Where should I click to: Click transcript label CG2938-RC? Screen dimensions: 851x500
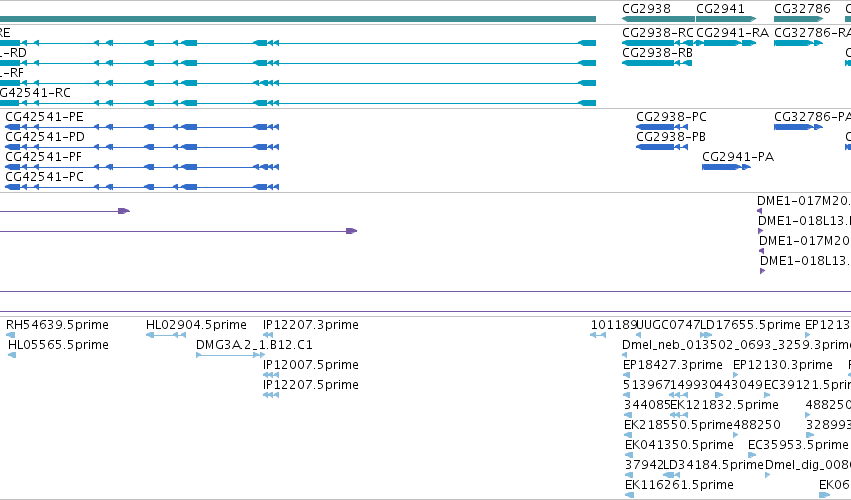pos(658,33)
